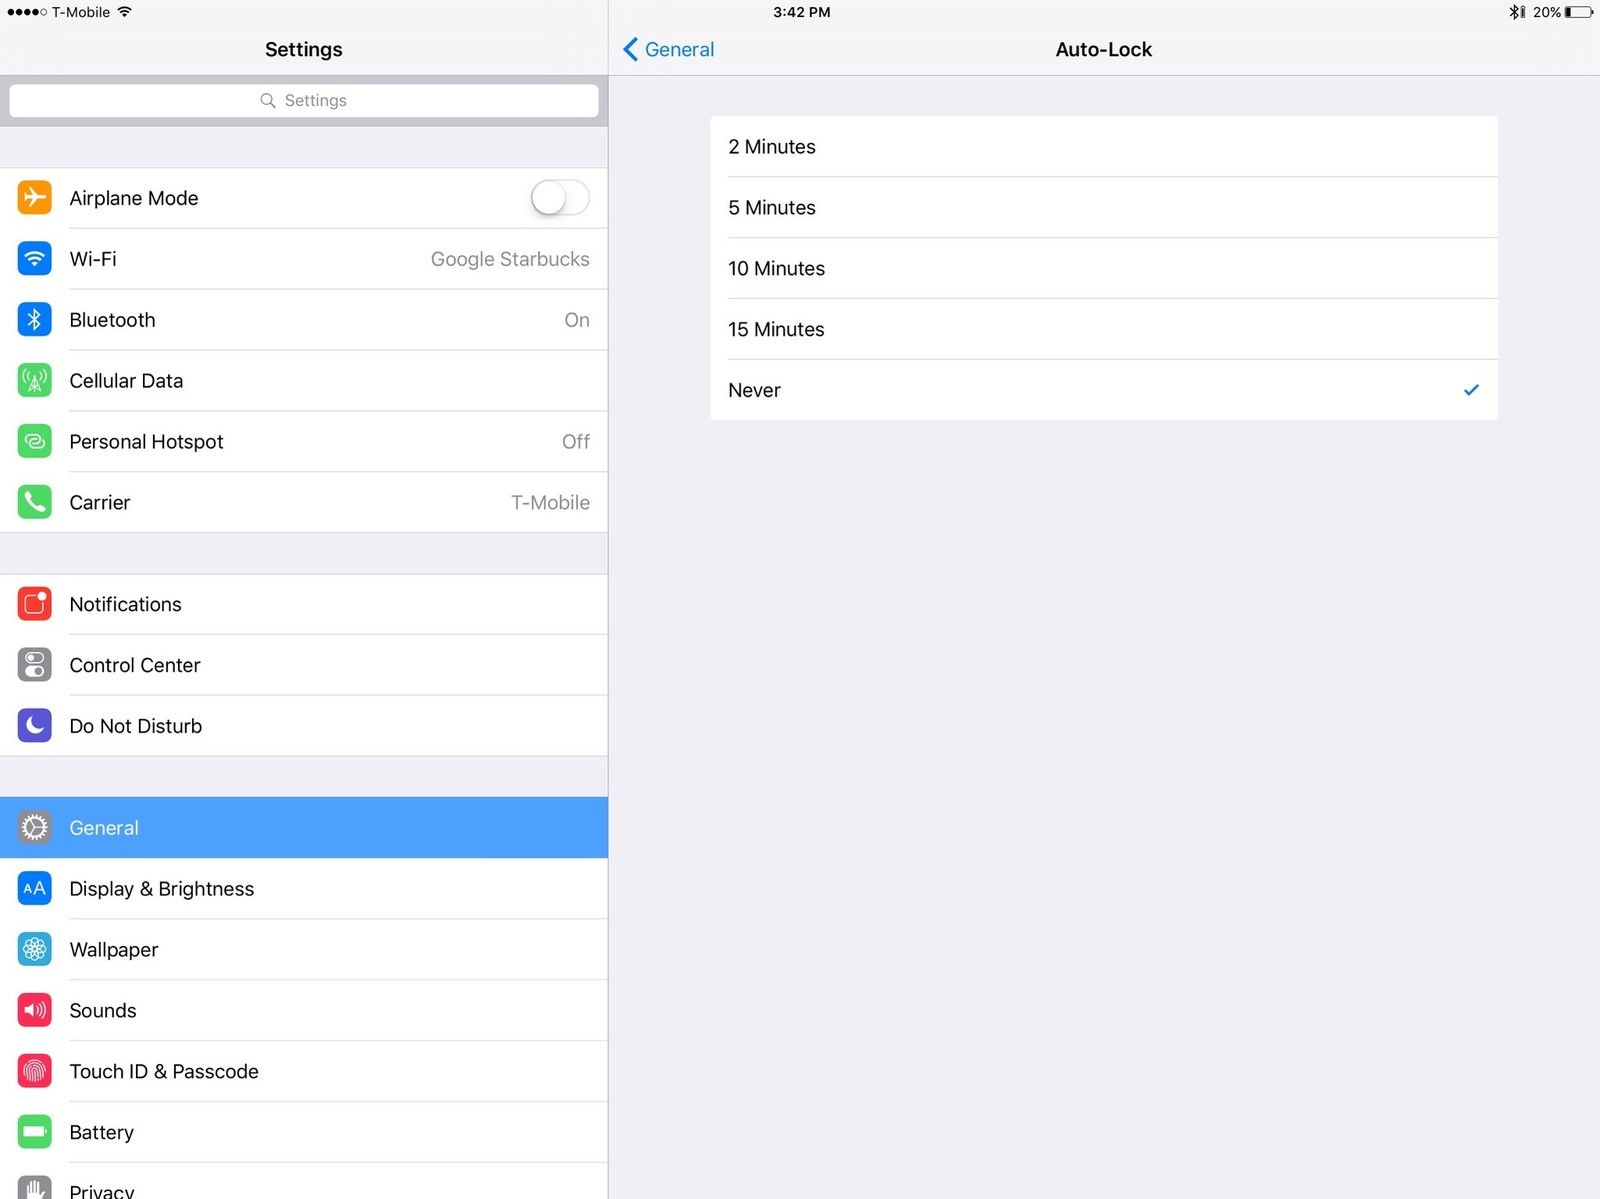
Task: Select the Never auto-lock option
Action: click(x=1103, y=390)
